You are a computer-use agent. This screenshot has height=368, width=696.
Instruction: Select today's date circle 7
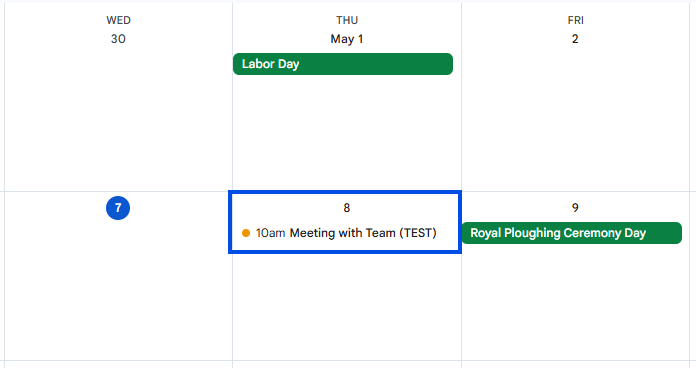118,208
